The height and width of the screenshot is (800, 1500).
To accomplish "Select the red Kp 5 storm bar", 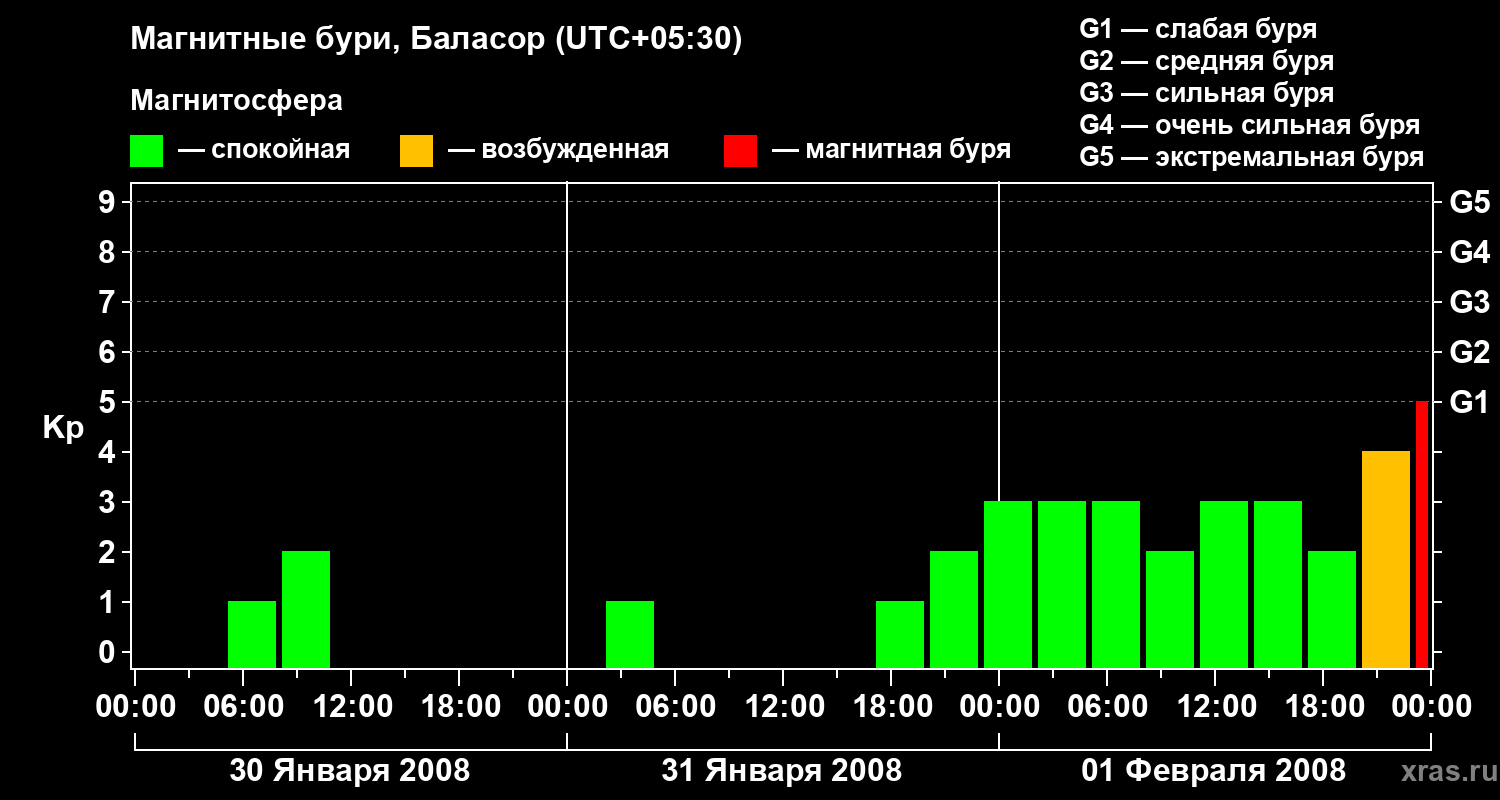I will point(1422,534).
